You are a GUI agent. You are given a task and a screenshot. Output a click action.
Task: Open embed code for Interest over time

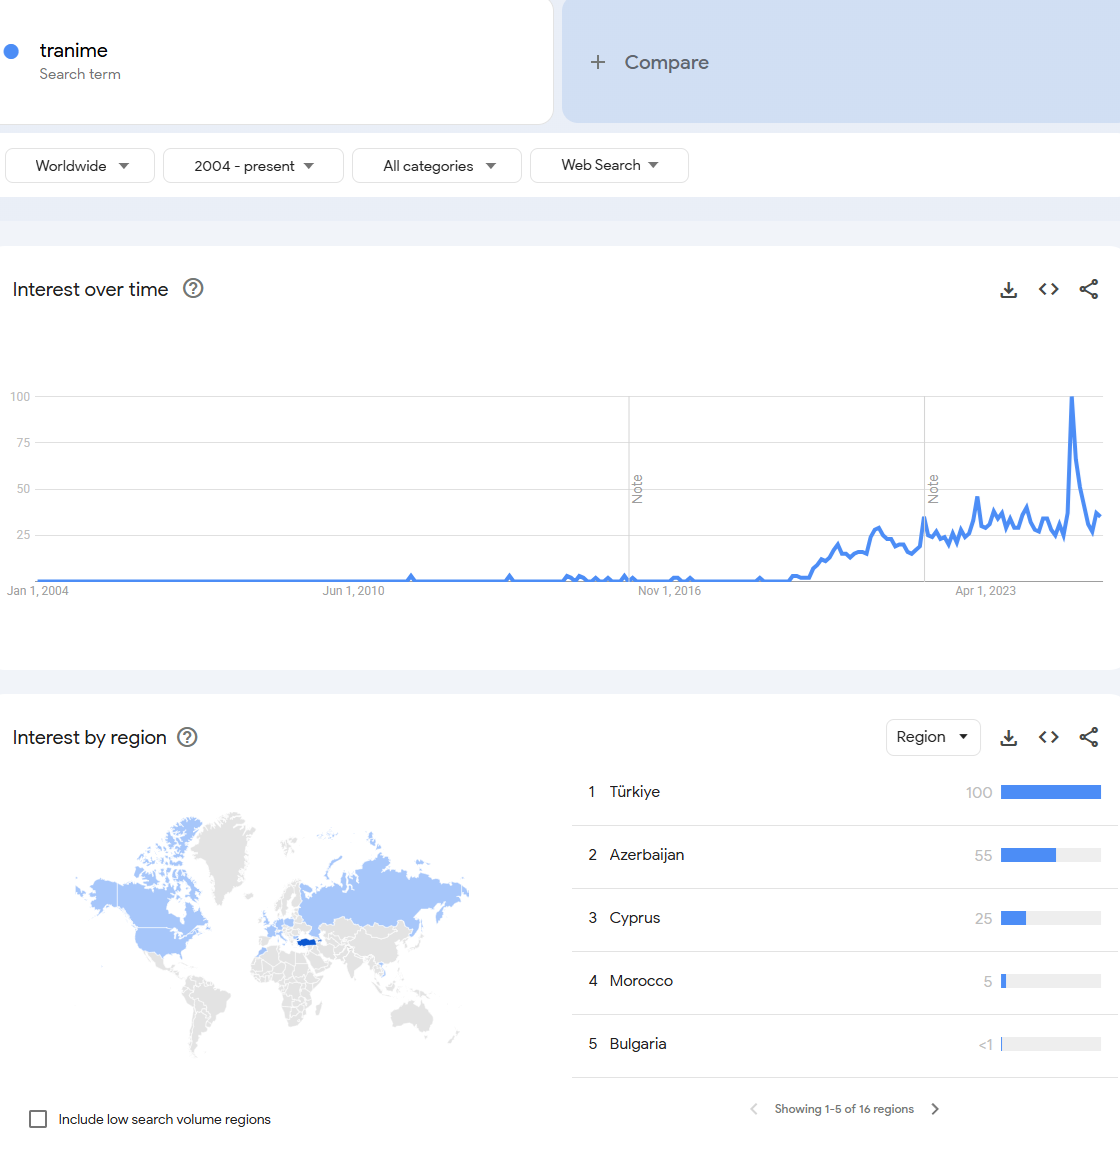tap(1048, 290)
